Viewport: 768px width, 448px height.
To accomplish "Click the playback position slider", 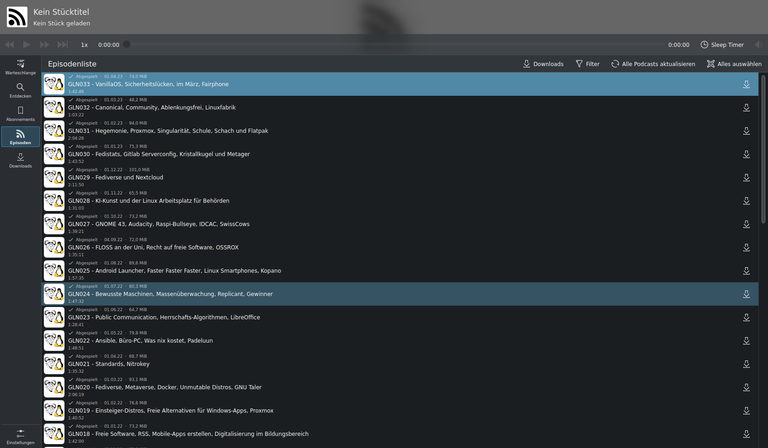I will (x=394, y=45).
